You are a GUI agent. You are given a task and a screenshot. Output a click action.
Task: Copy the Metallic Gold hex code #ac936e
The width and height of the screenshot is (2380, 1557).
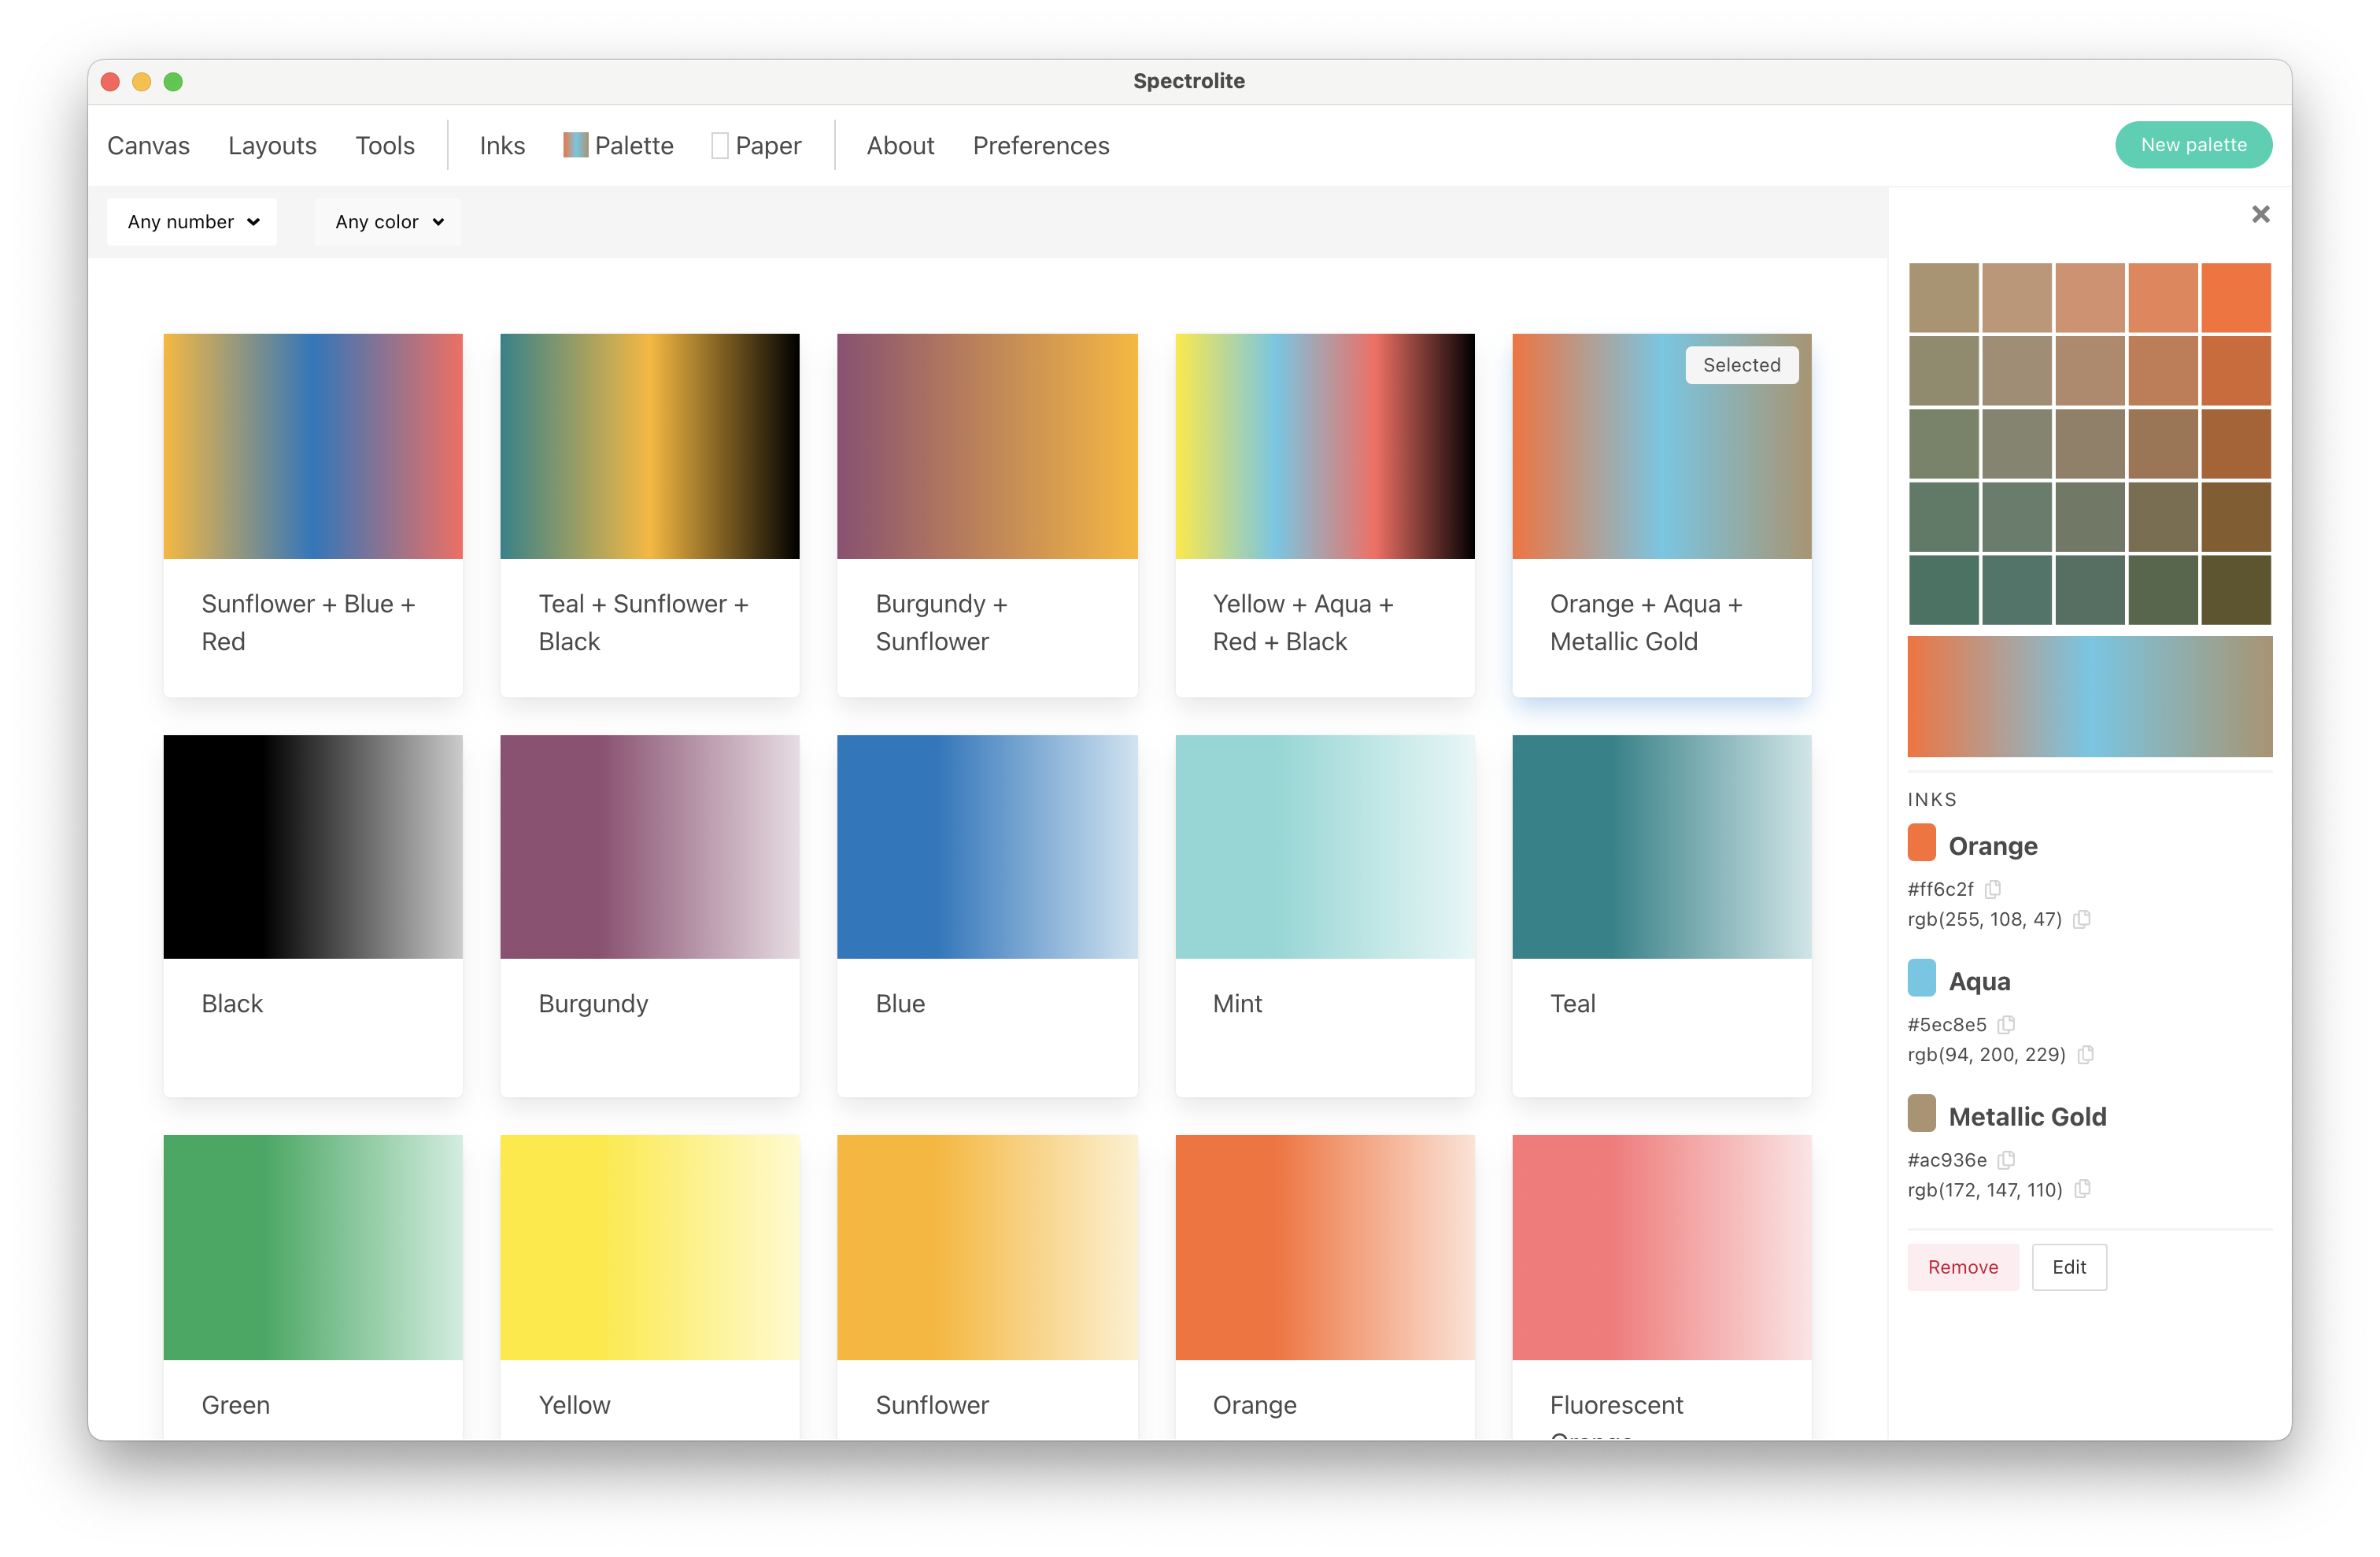point(2006,1160)
